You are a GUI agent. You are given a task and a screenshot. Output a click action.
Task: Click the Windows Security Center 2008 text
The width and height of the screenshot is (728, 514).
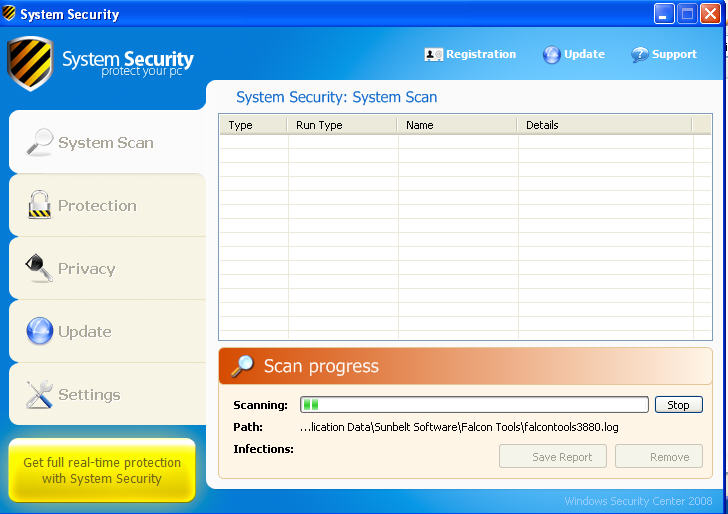[638, 501]
